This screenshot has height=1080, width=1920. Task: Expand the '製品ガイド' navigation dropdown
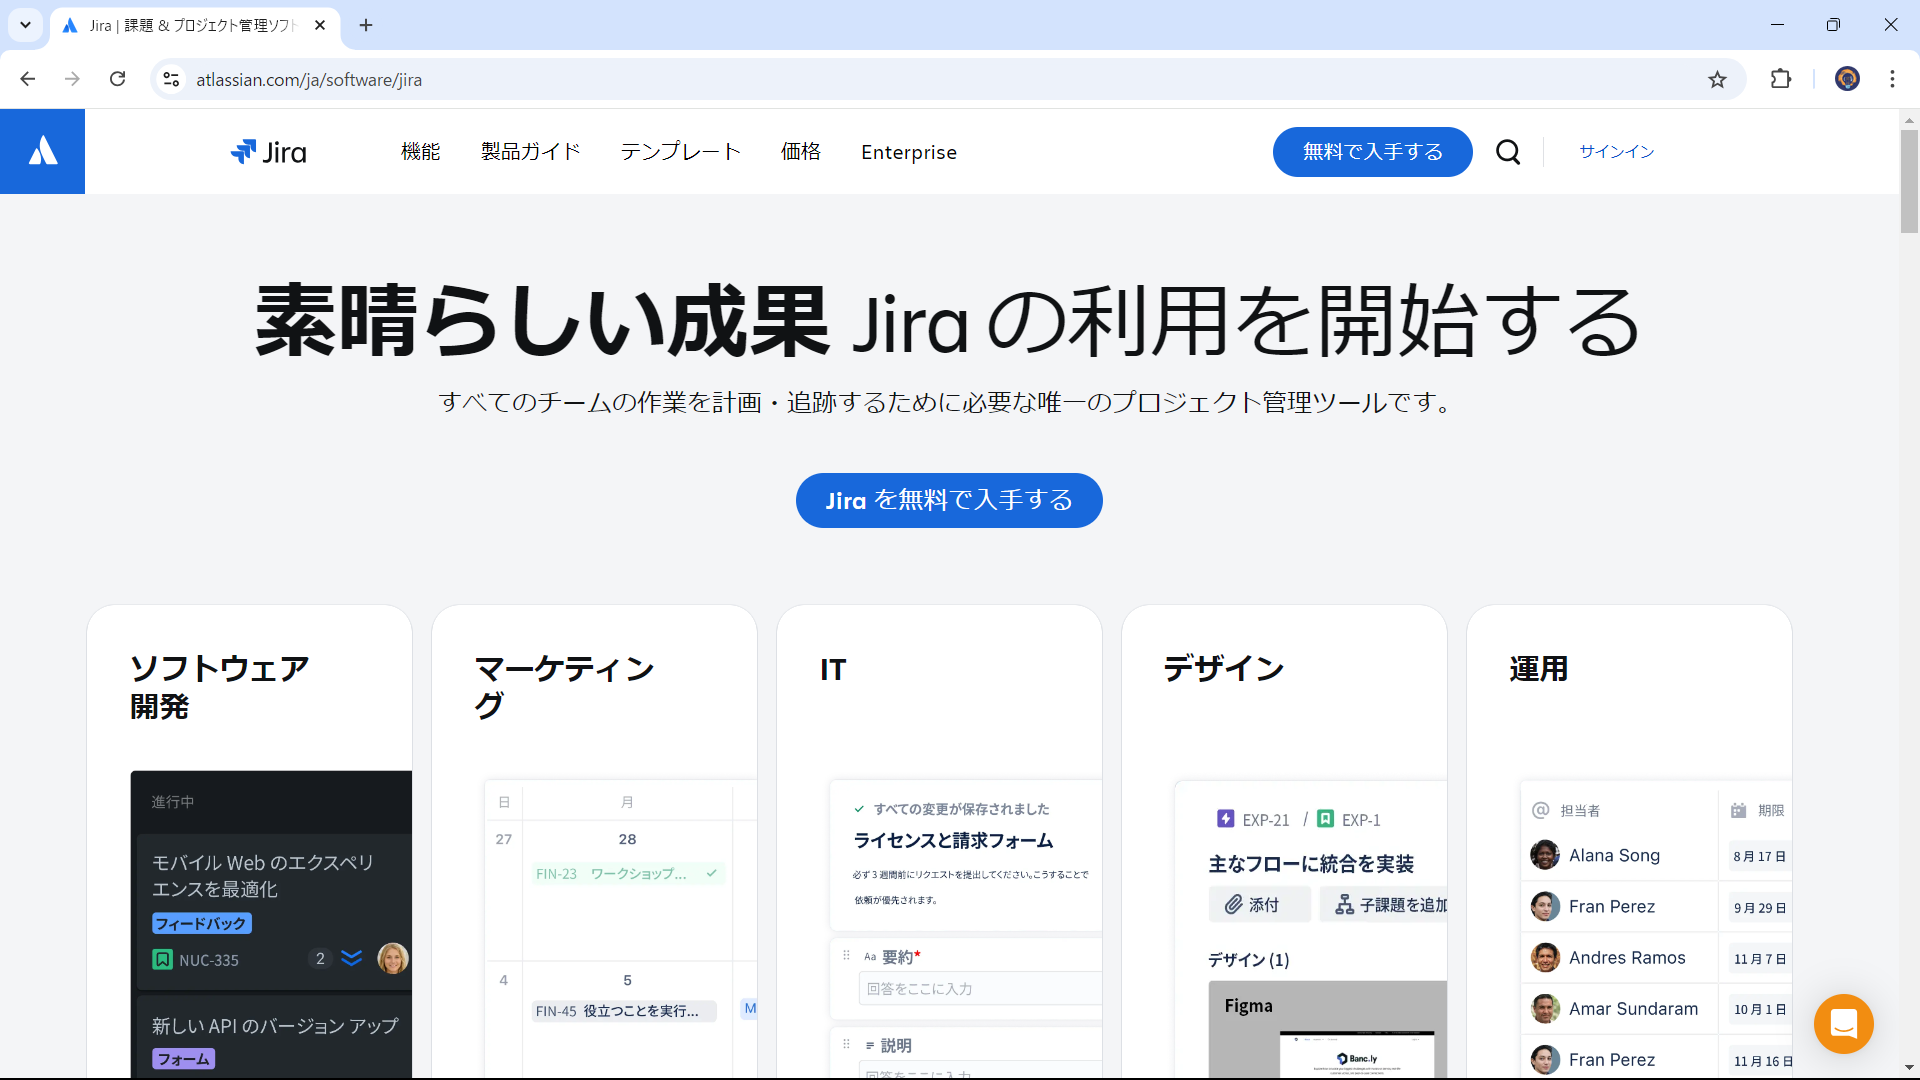[530, 152]
